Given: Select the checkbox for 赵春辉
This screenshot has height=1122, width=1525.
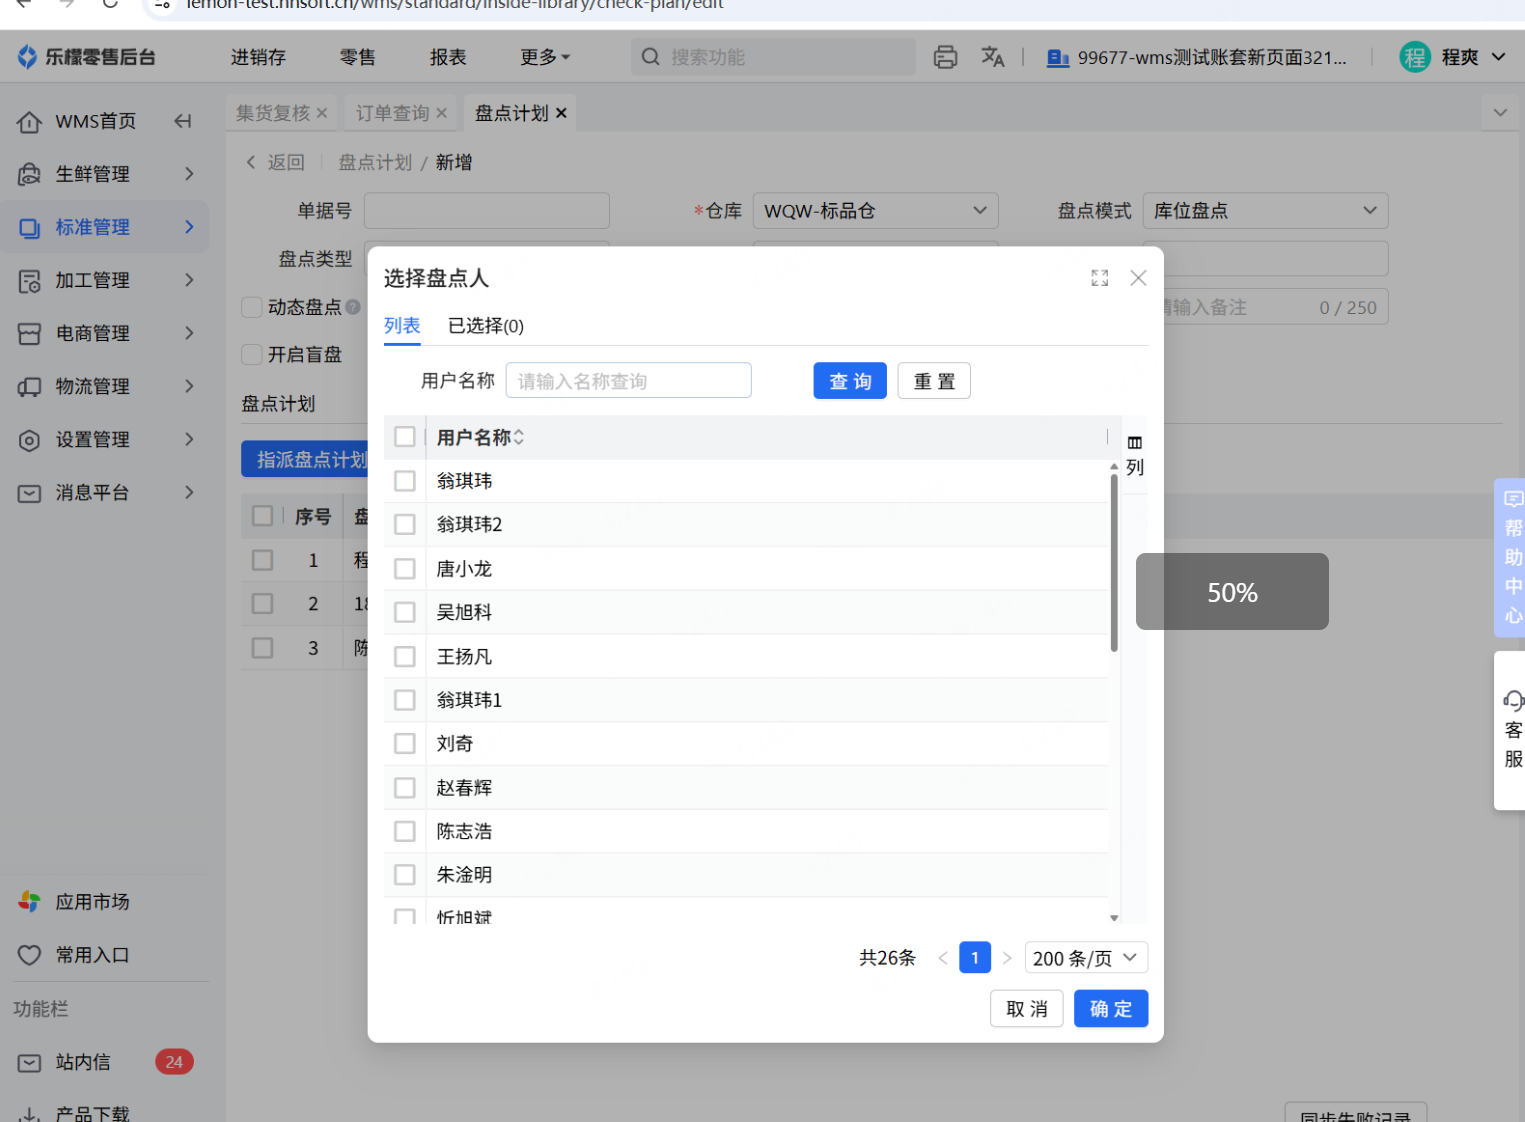Looking at the screenshot, I should (x=405, y=788).
